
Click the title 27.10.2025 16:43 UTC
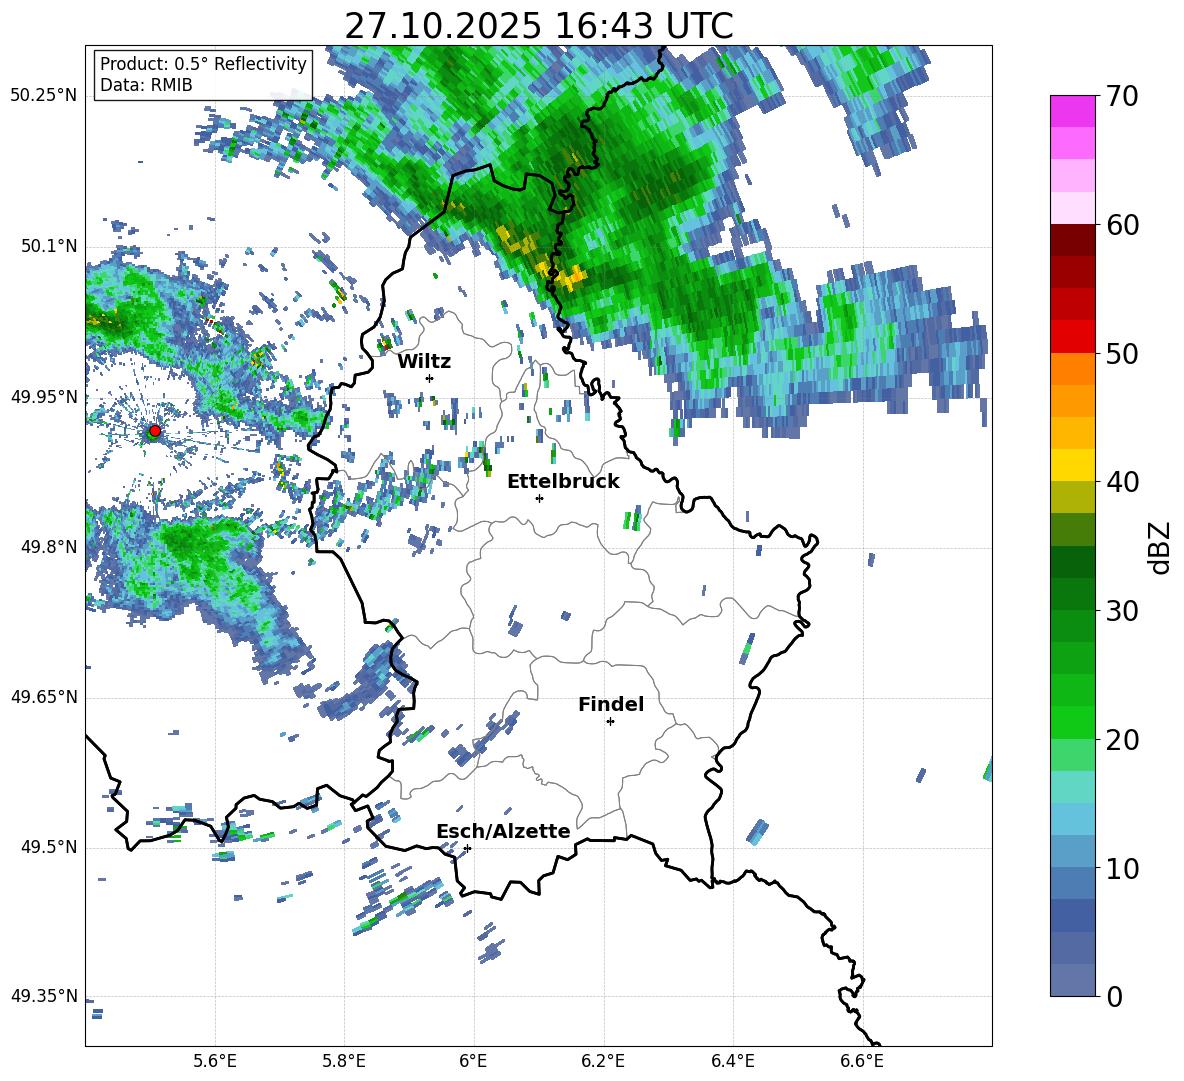539,26
